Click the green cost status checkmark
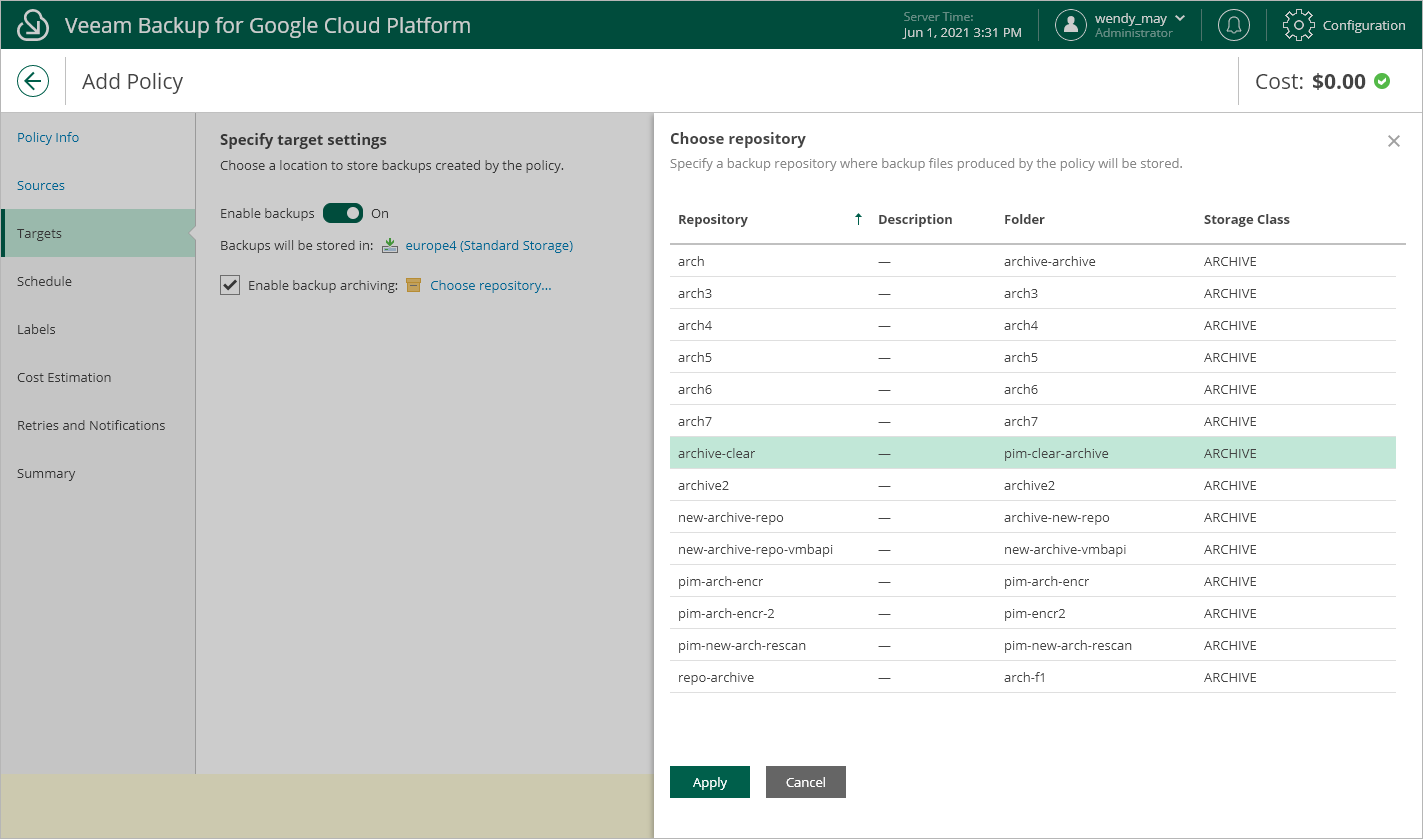 pos(1382,81)
